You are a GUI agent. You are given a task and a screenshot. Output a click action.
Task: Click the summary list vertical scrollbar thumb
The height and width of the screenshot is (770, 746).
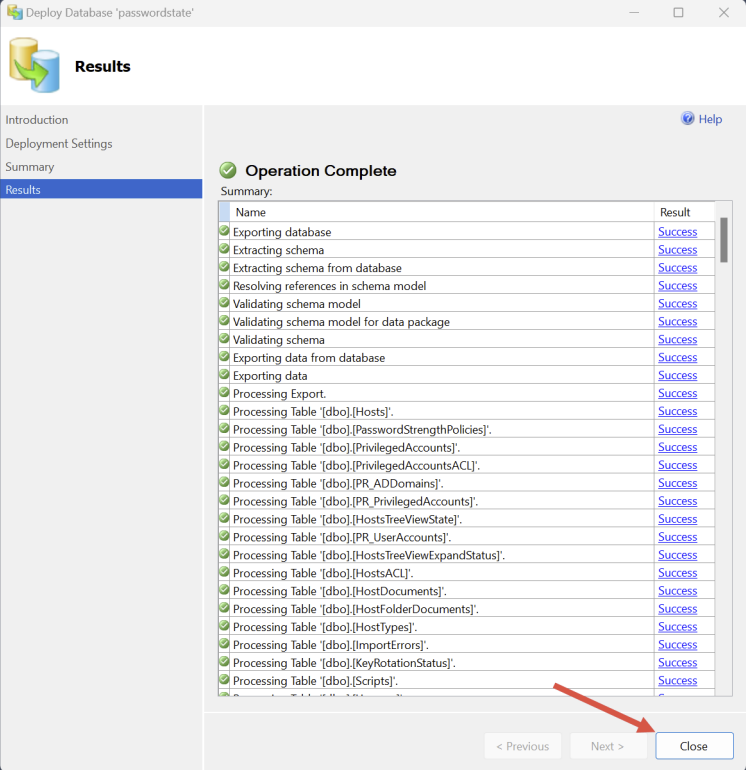[x=724, y=240]
